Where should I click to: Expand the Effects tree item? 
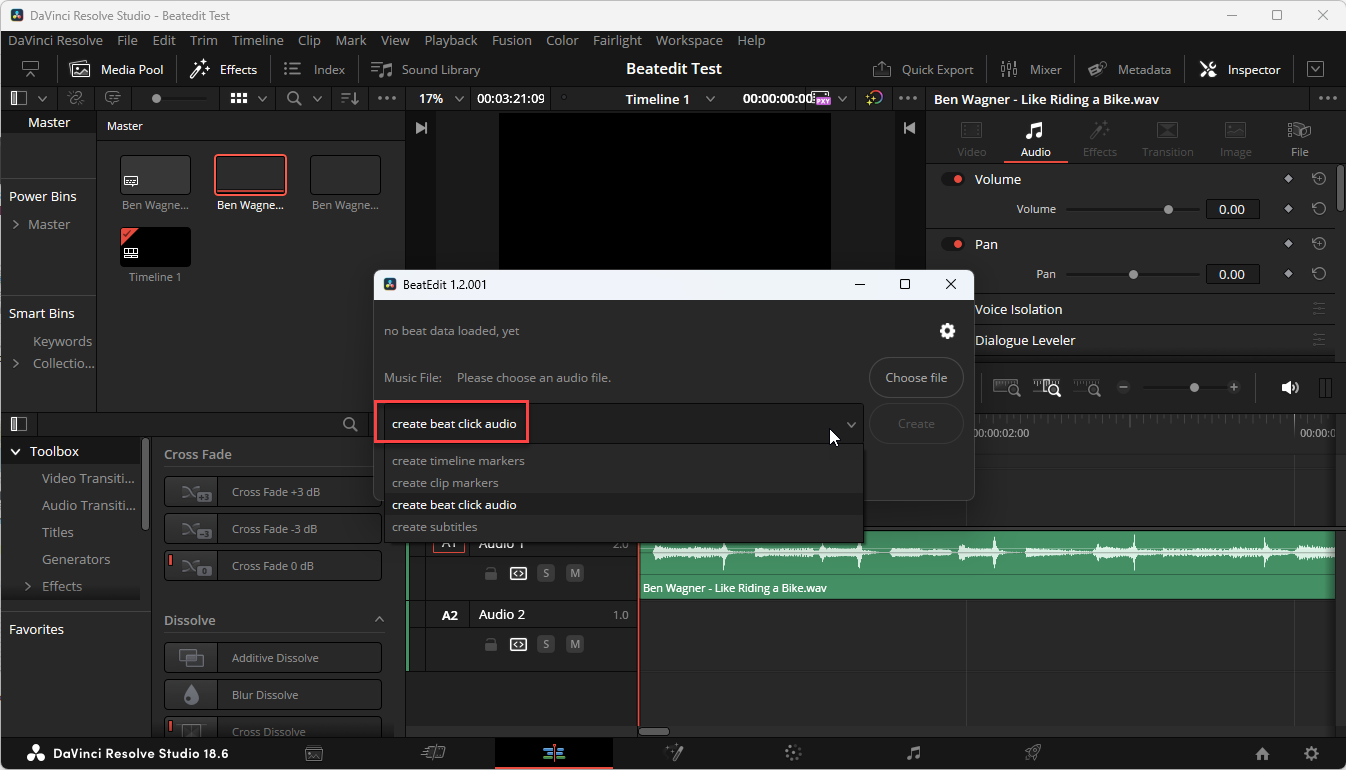pos(29,587)
